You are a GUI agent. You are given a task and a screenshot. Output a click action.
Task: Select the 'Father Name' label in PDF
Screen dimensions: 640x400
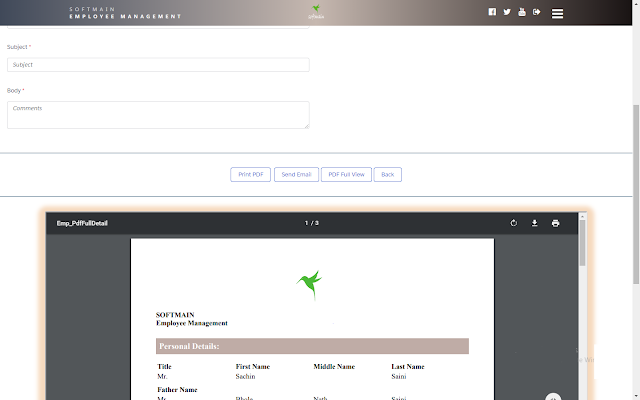point(177,390)
